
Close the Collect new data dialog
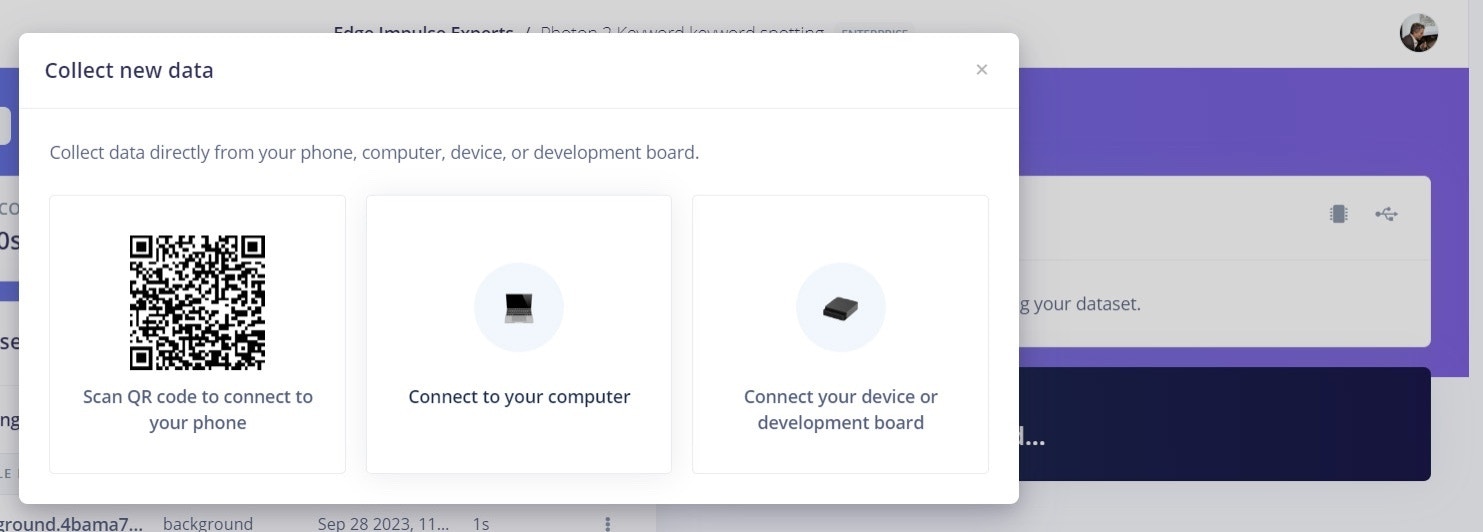point(981,69)
